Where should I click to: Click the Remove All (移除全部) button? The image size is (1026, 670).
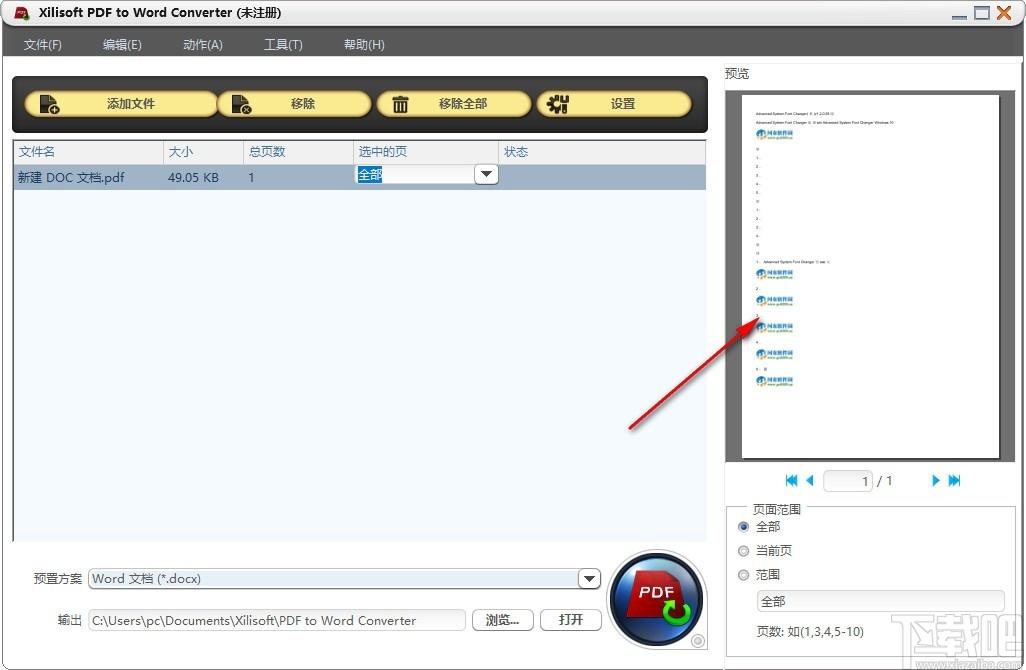point(454,104)
